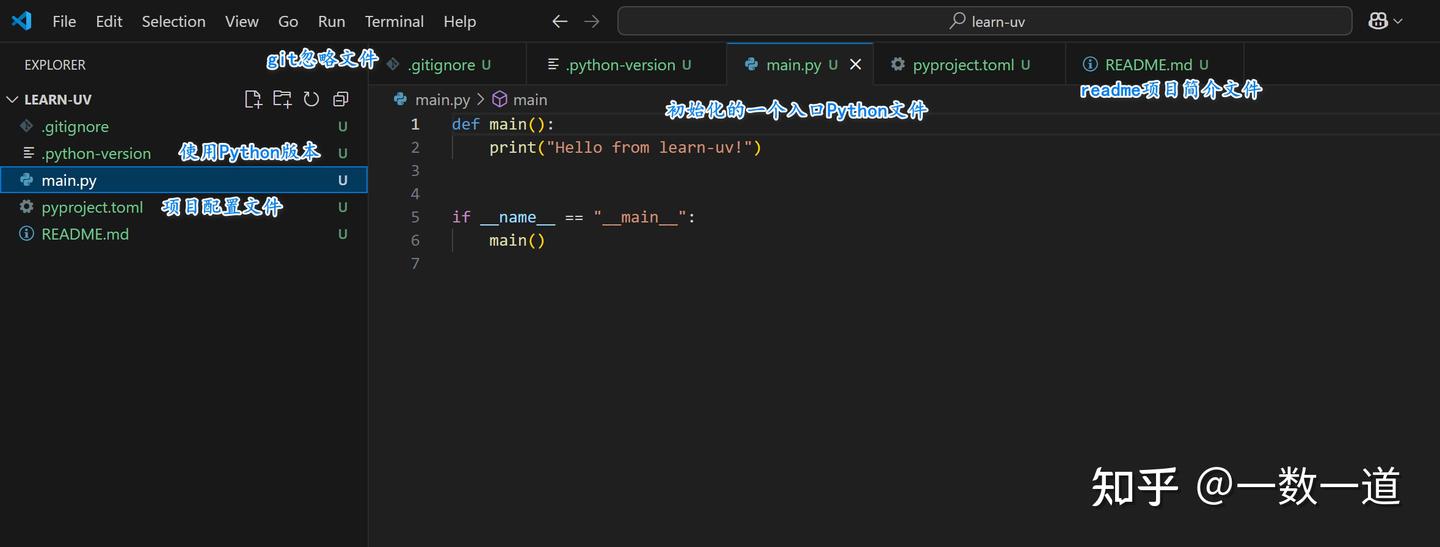Screen dimensions: 1440x547
Task: Click the gear icon beside pyproject.toml in Explorer
Action: click(27, 207)
